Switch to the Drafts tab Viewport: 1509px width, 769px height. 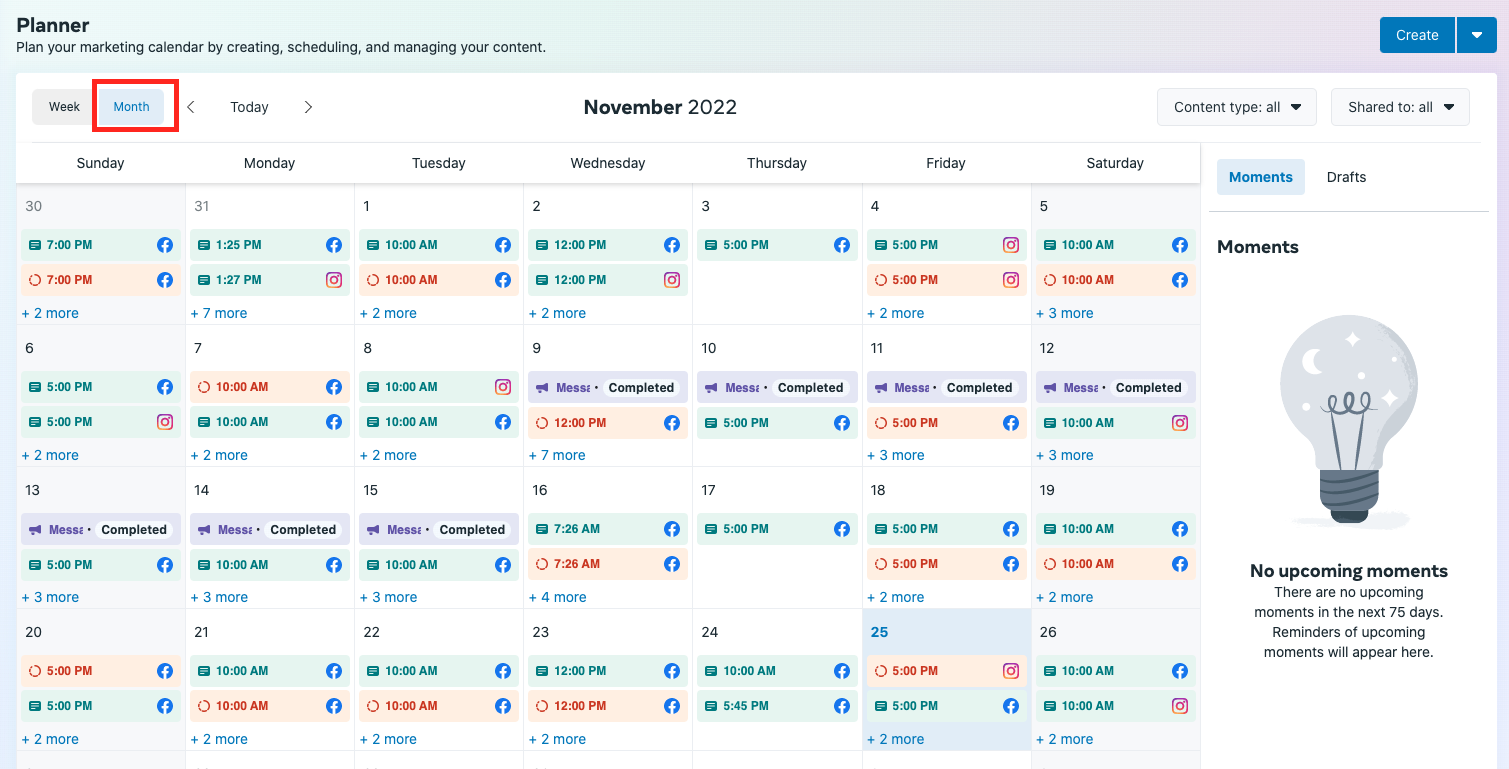tap(1346, 177)
